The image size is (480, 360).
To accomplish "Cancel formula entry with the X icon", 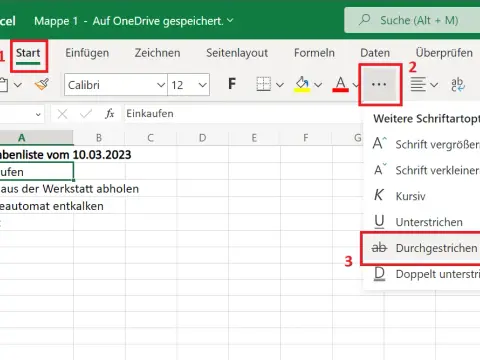I will click(x=62, y=114).
